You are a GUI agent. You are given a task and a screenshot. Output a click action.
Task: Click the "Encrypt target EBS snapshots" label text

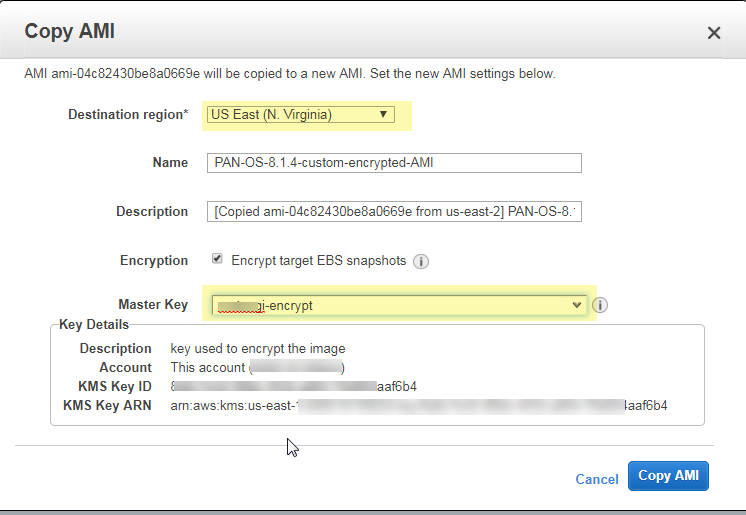click(x=319, y=260)
